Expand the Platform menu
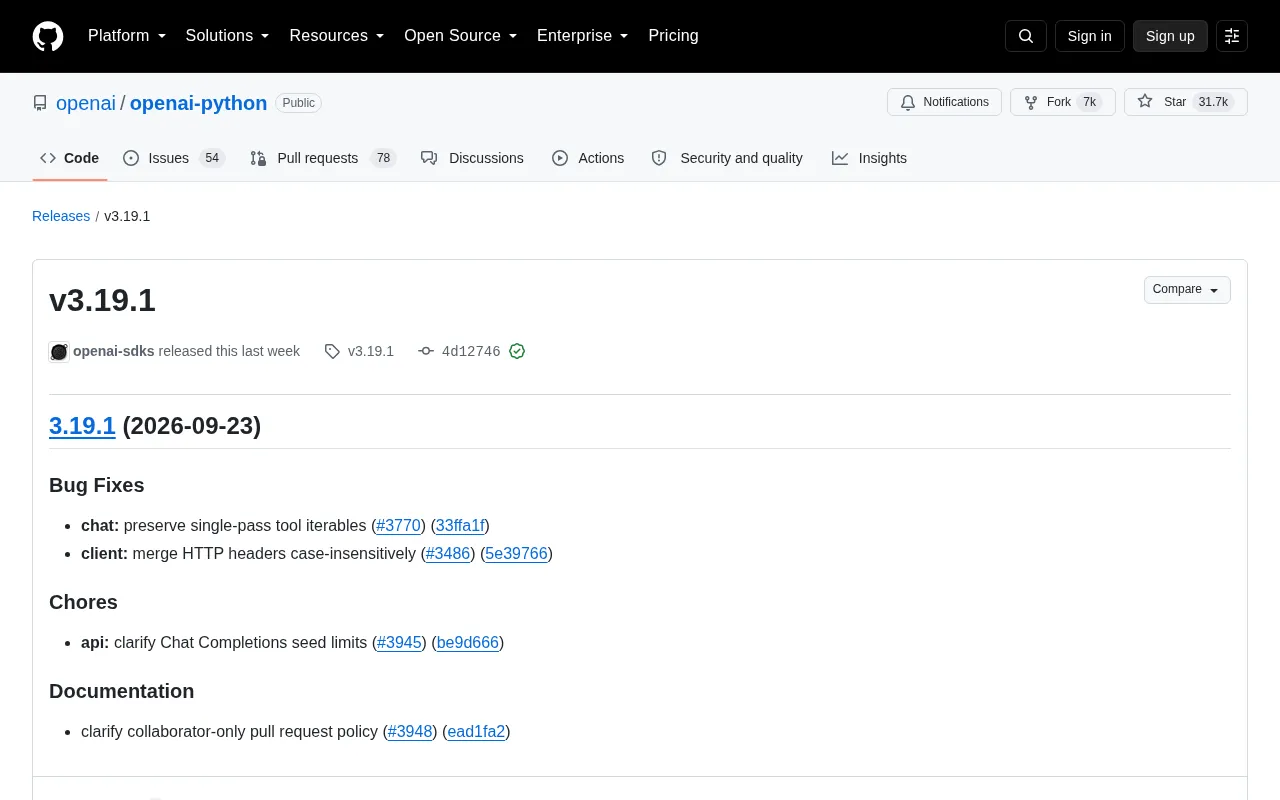The width and height of the screenshot is (1280, 800). click(127, 36)
